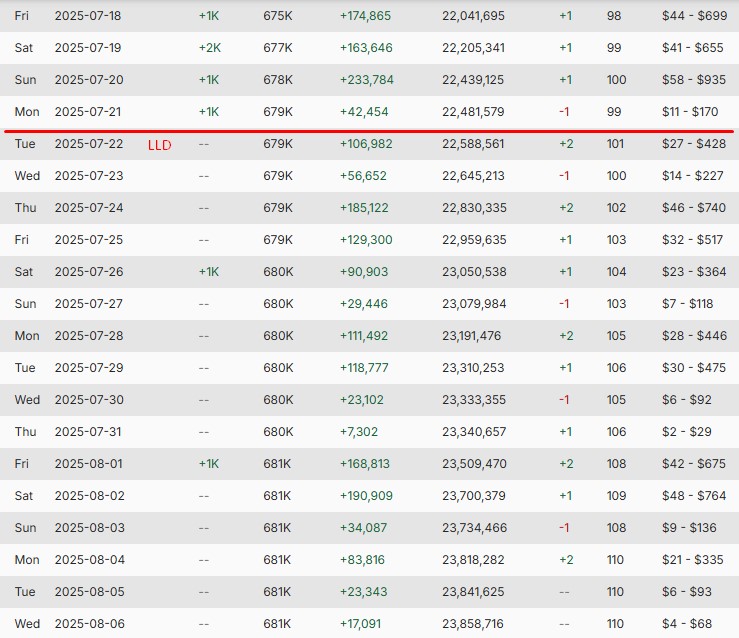Select total views 22,481,579
The image size is (739, 638).
pyautogui.click(x=473, y=112)
